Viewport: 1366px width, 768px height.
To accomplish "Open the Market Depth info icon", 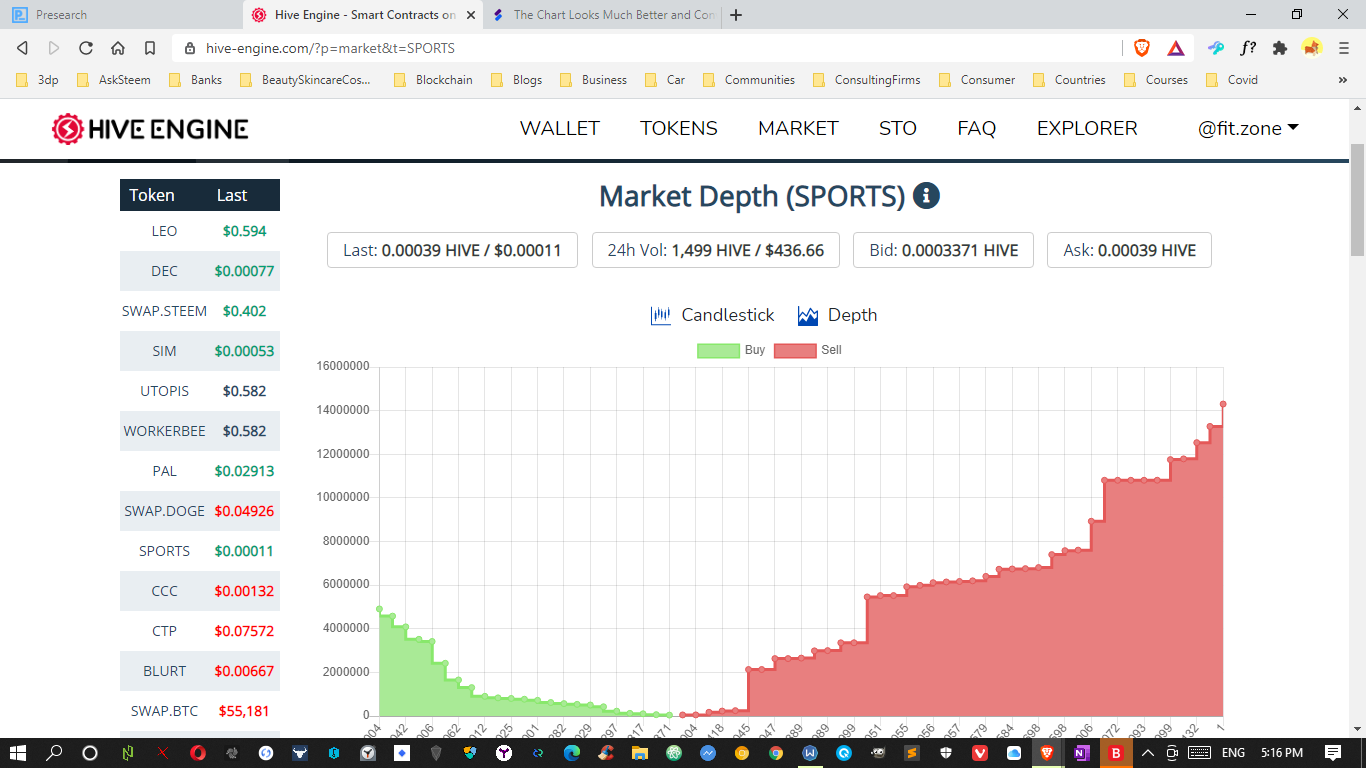I will pyautogui.click(x=926, y=196).
